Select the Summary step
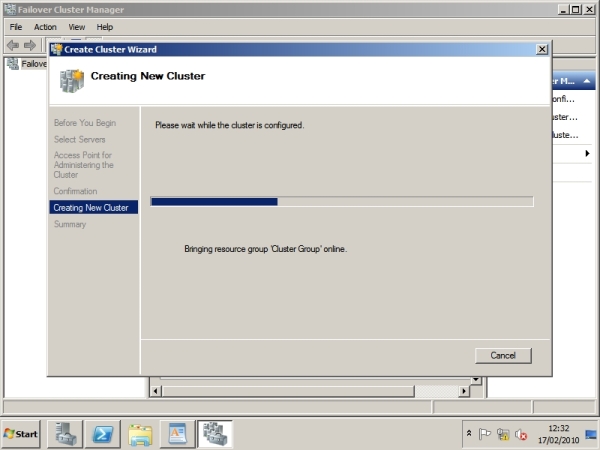600x450 pixels. 70,224
